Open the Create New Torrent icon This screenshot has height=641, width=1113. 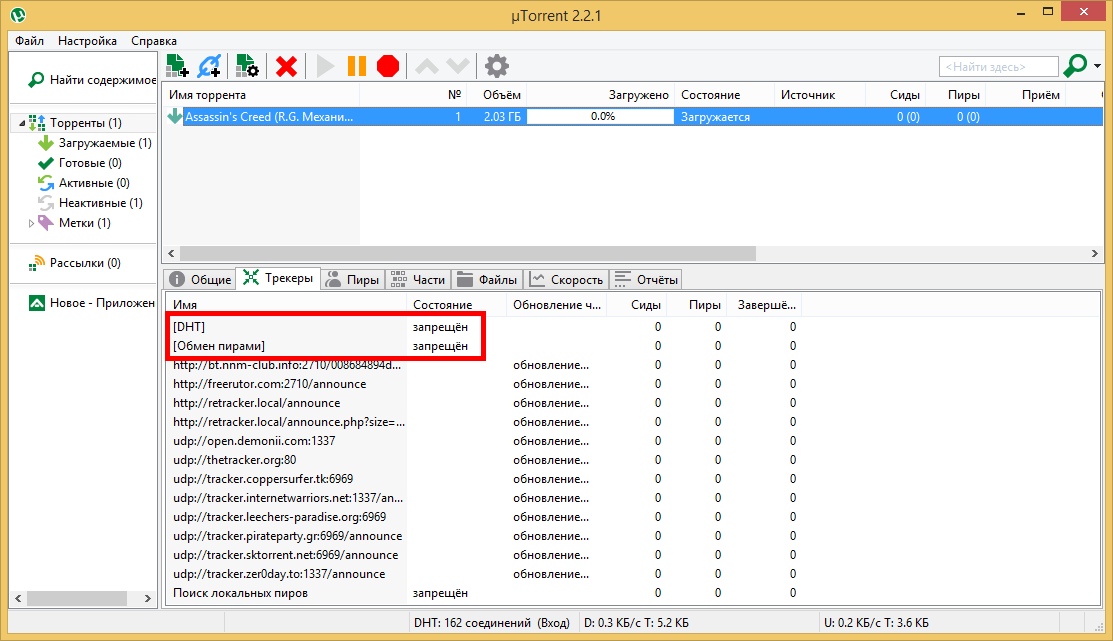tap(246, 65)
